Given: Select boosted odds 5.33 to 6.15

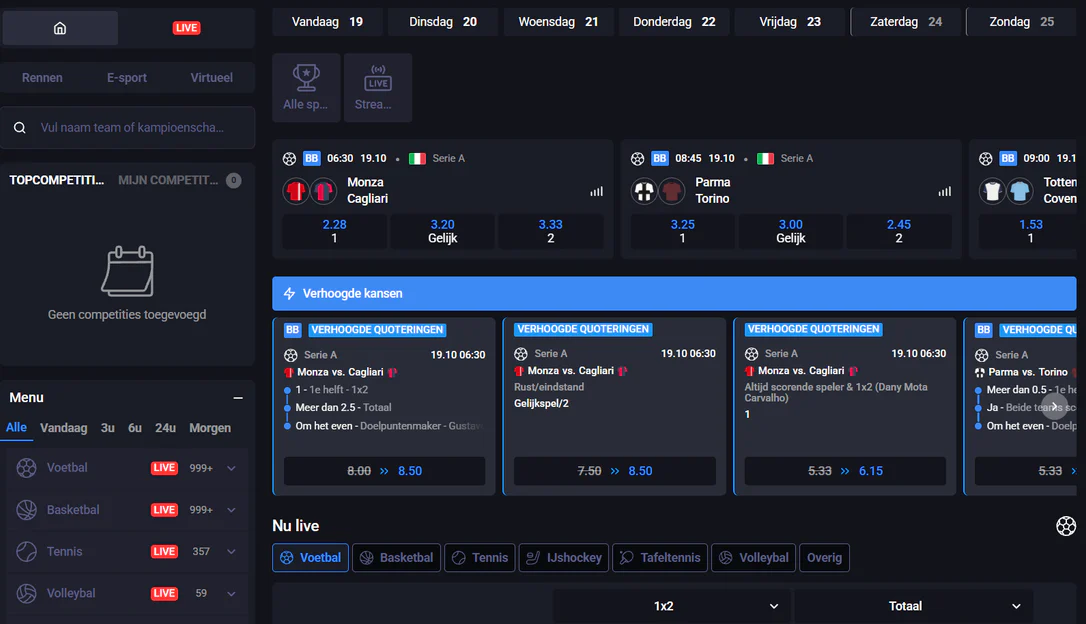Looking at the screenshot, I should click(845, 471).
